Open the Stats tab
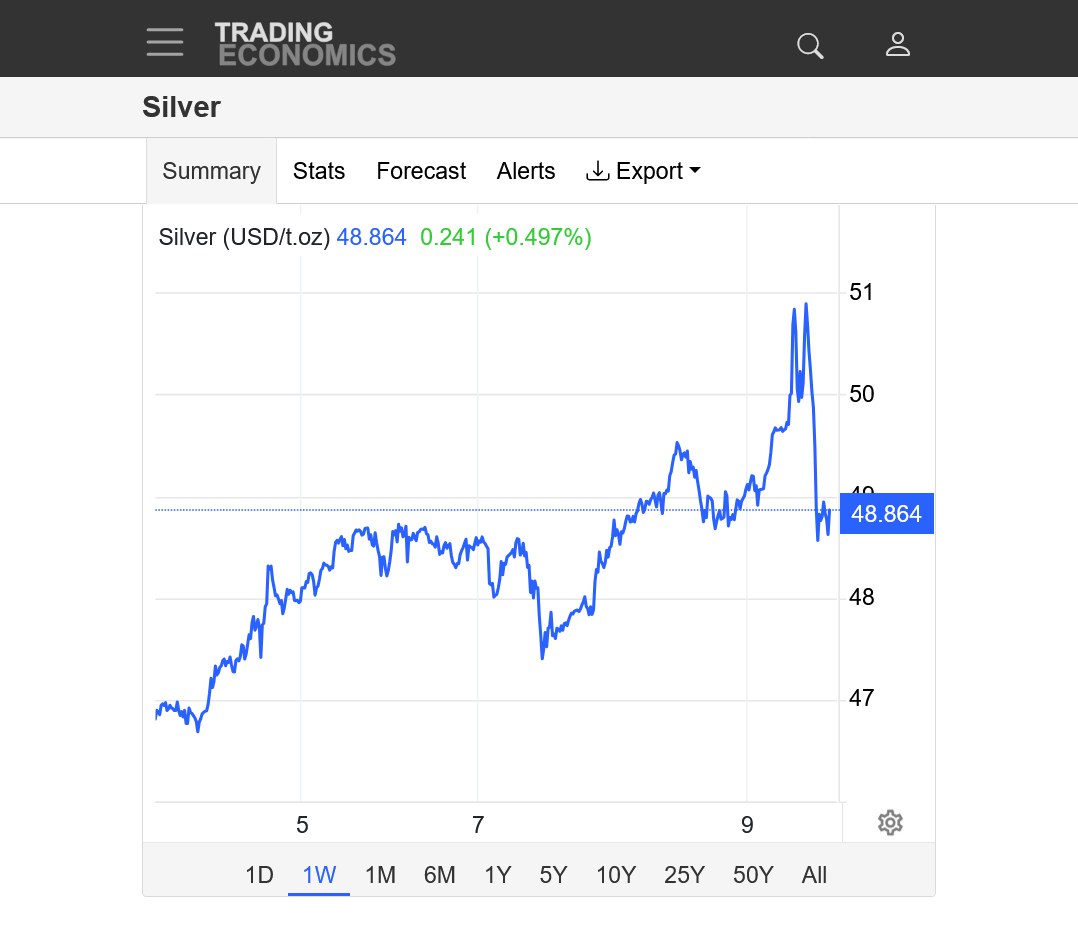This screenshot has height=933, width=1078. click(x=319, y=171)
